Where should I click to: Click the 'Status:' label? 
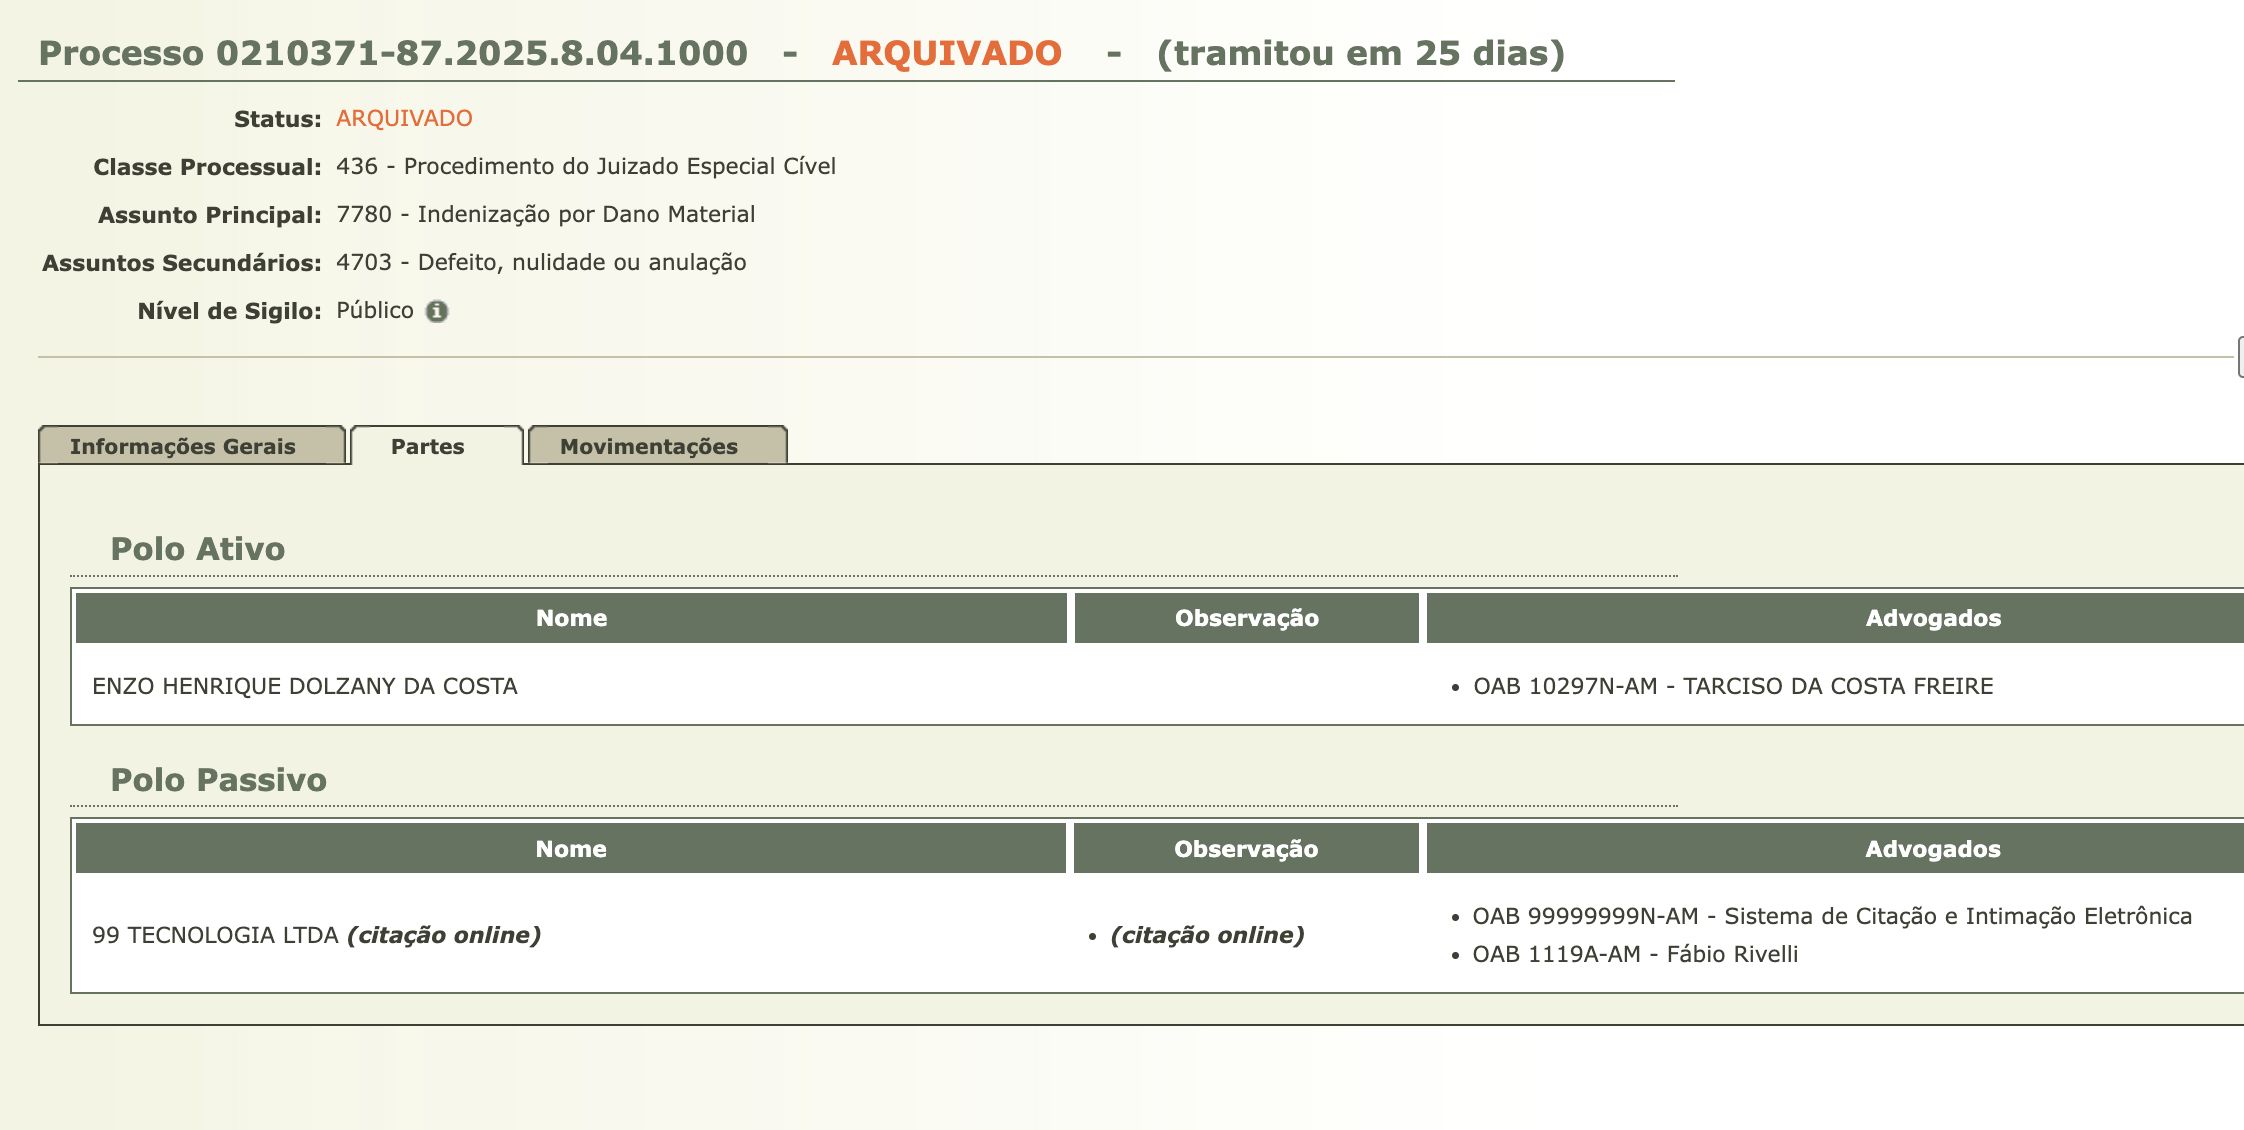click(x=277, y=119)
